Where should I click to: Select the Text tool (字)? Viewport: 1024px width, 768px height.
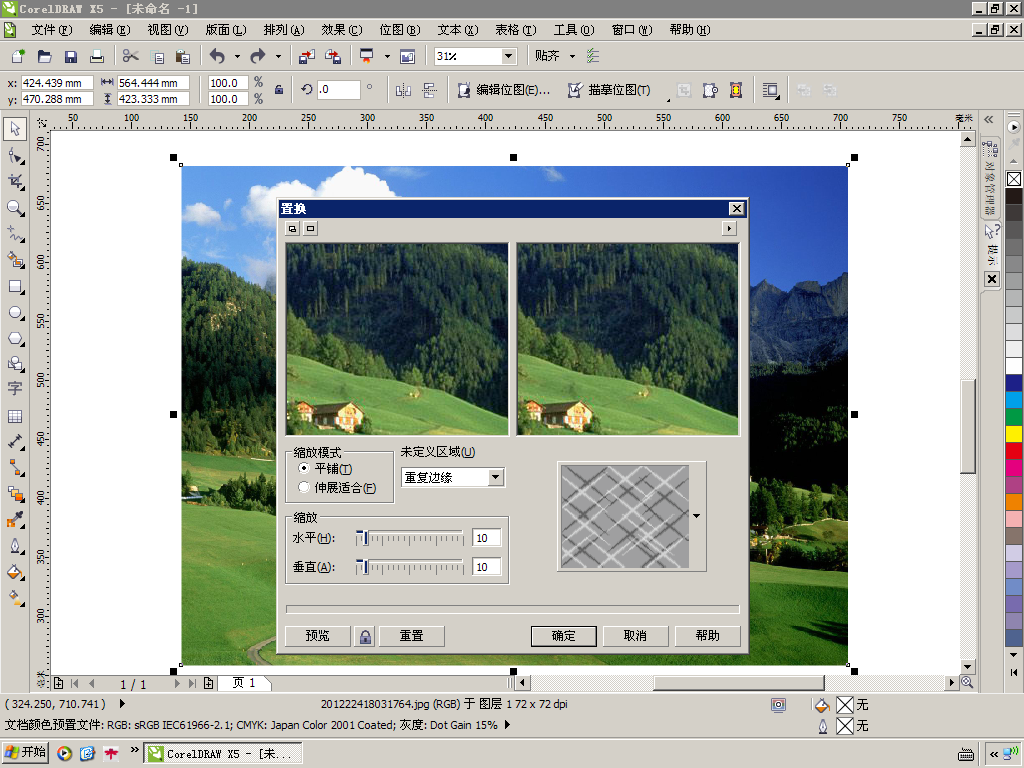[x=15, y=389]
